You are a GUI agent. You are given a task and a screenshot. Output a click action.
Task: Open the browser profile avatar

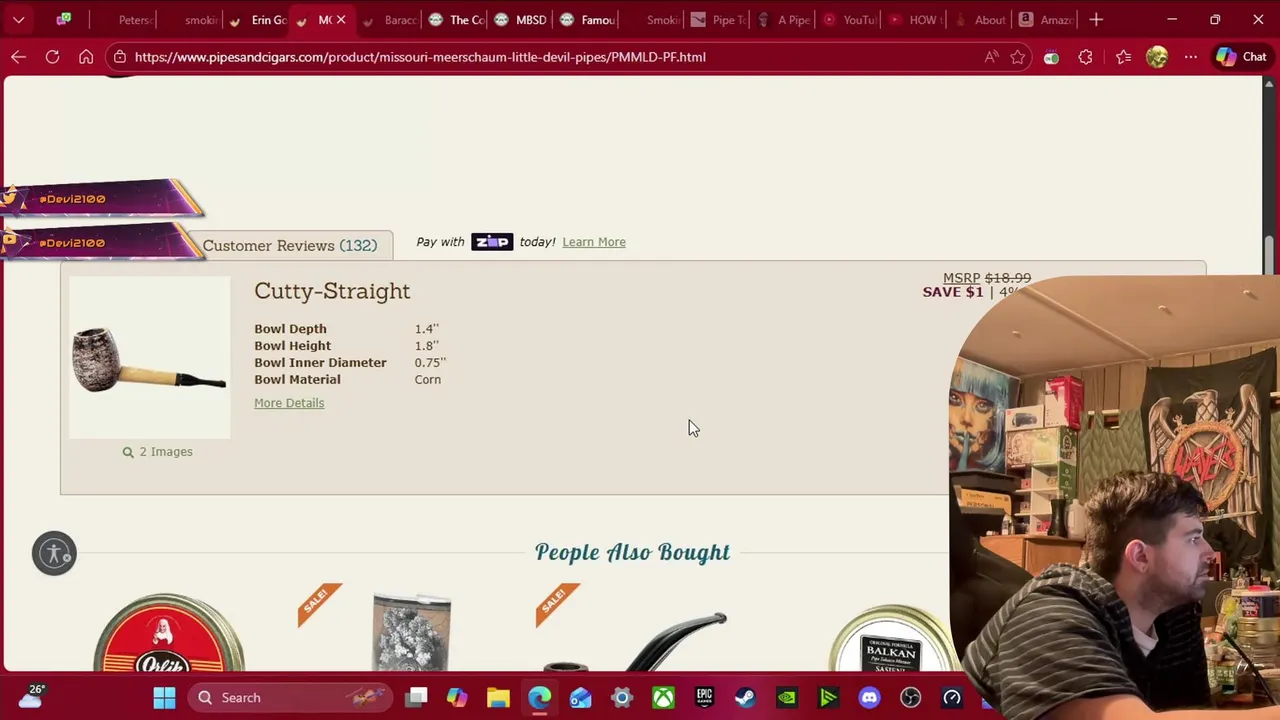coord(1157,57)
